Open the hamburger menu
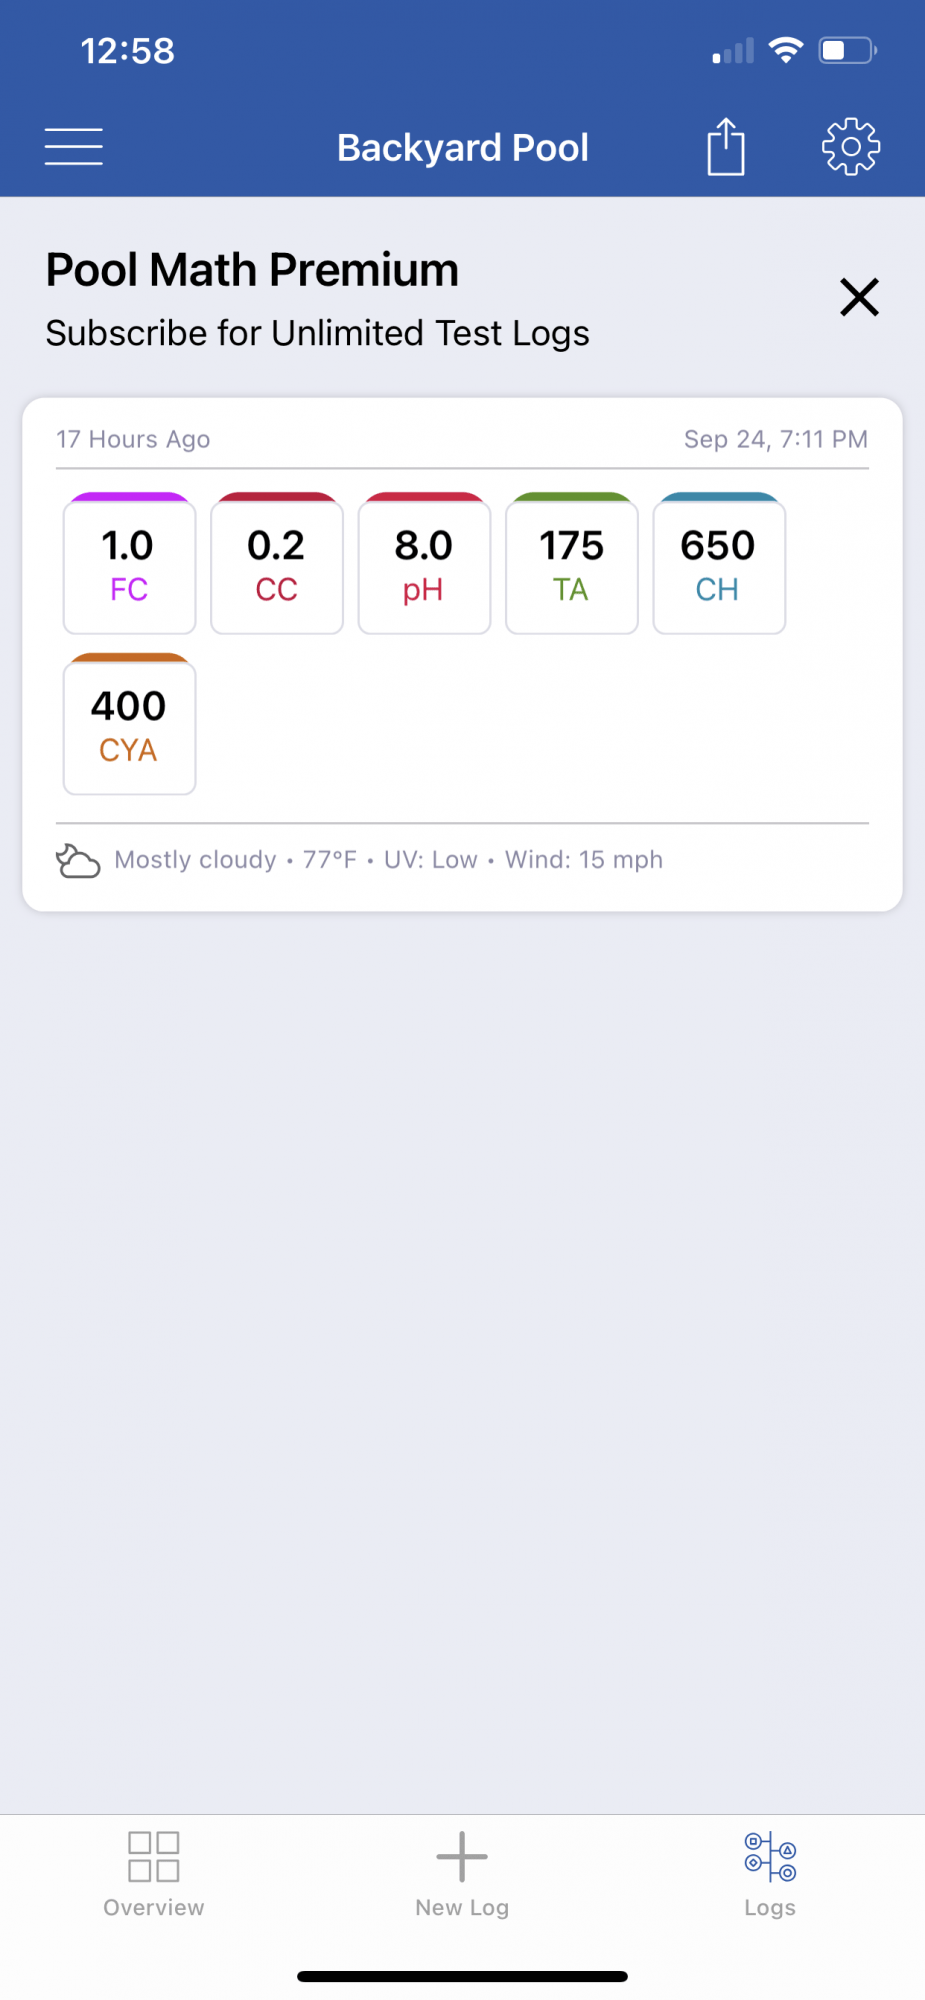Viewport: 925px width, 2000px height. click(74, 147)
